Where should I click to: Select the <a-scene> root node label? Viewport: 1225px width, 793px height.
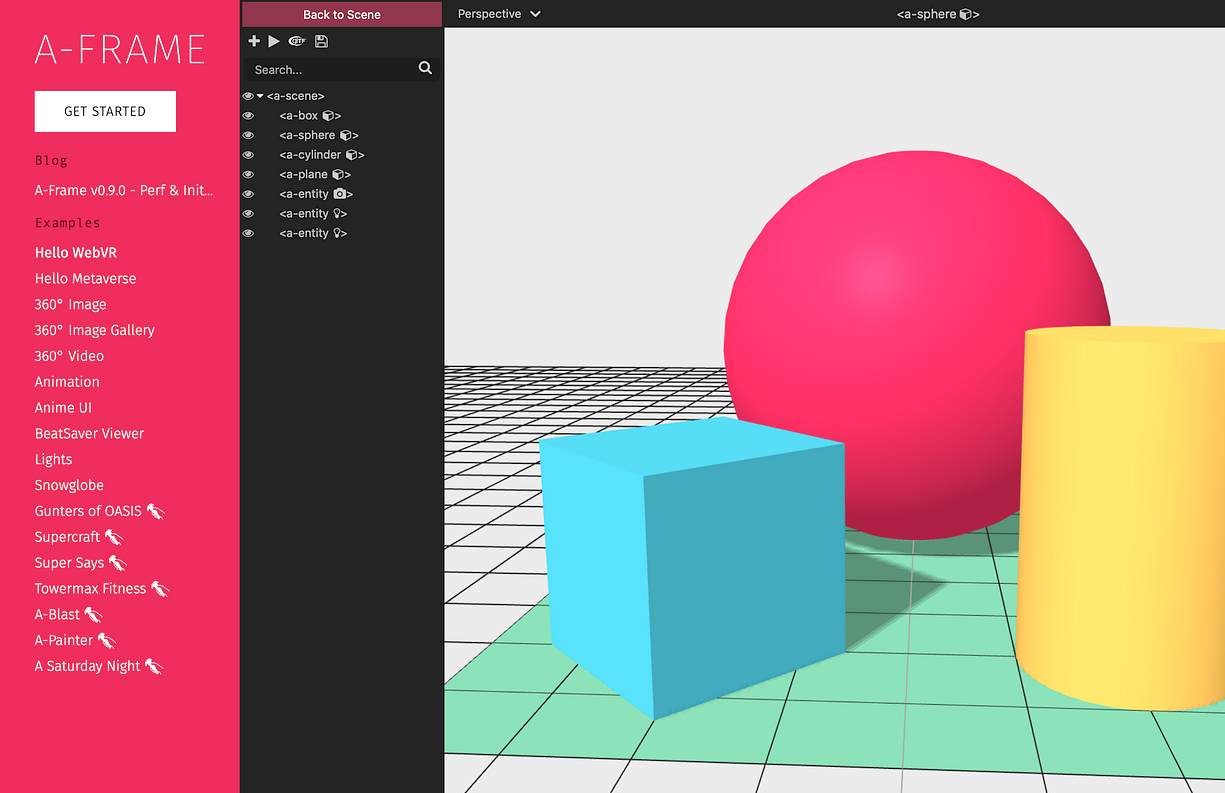[x=295, y=96]
